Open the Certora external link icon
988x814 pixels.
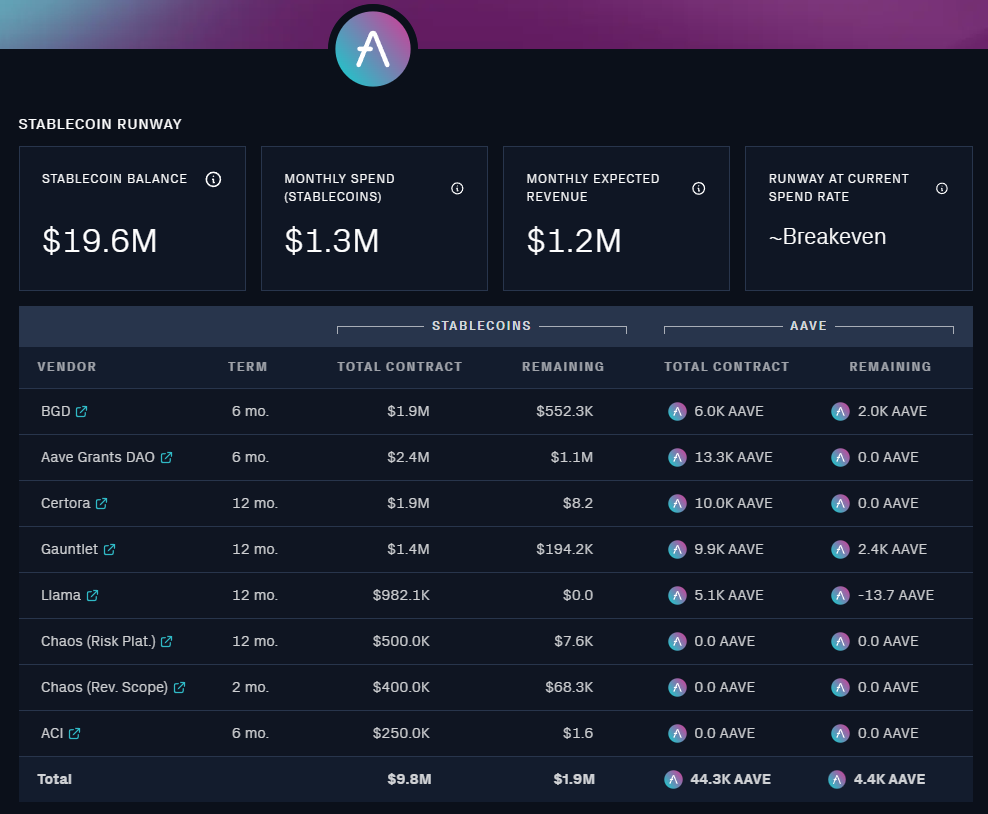[101, 503]
